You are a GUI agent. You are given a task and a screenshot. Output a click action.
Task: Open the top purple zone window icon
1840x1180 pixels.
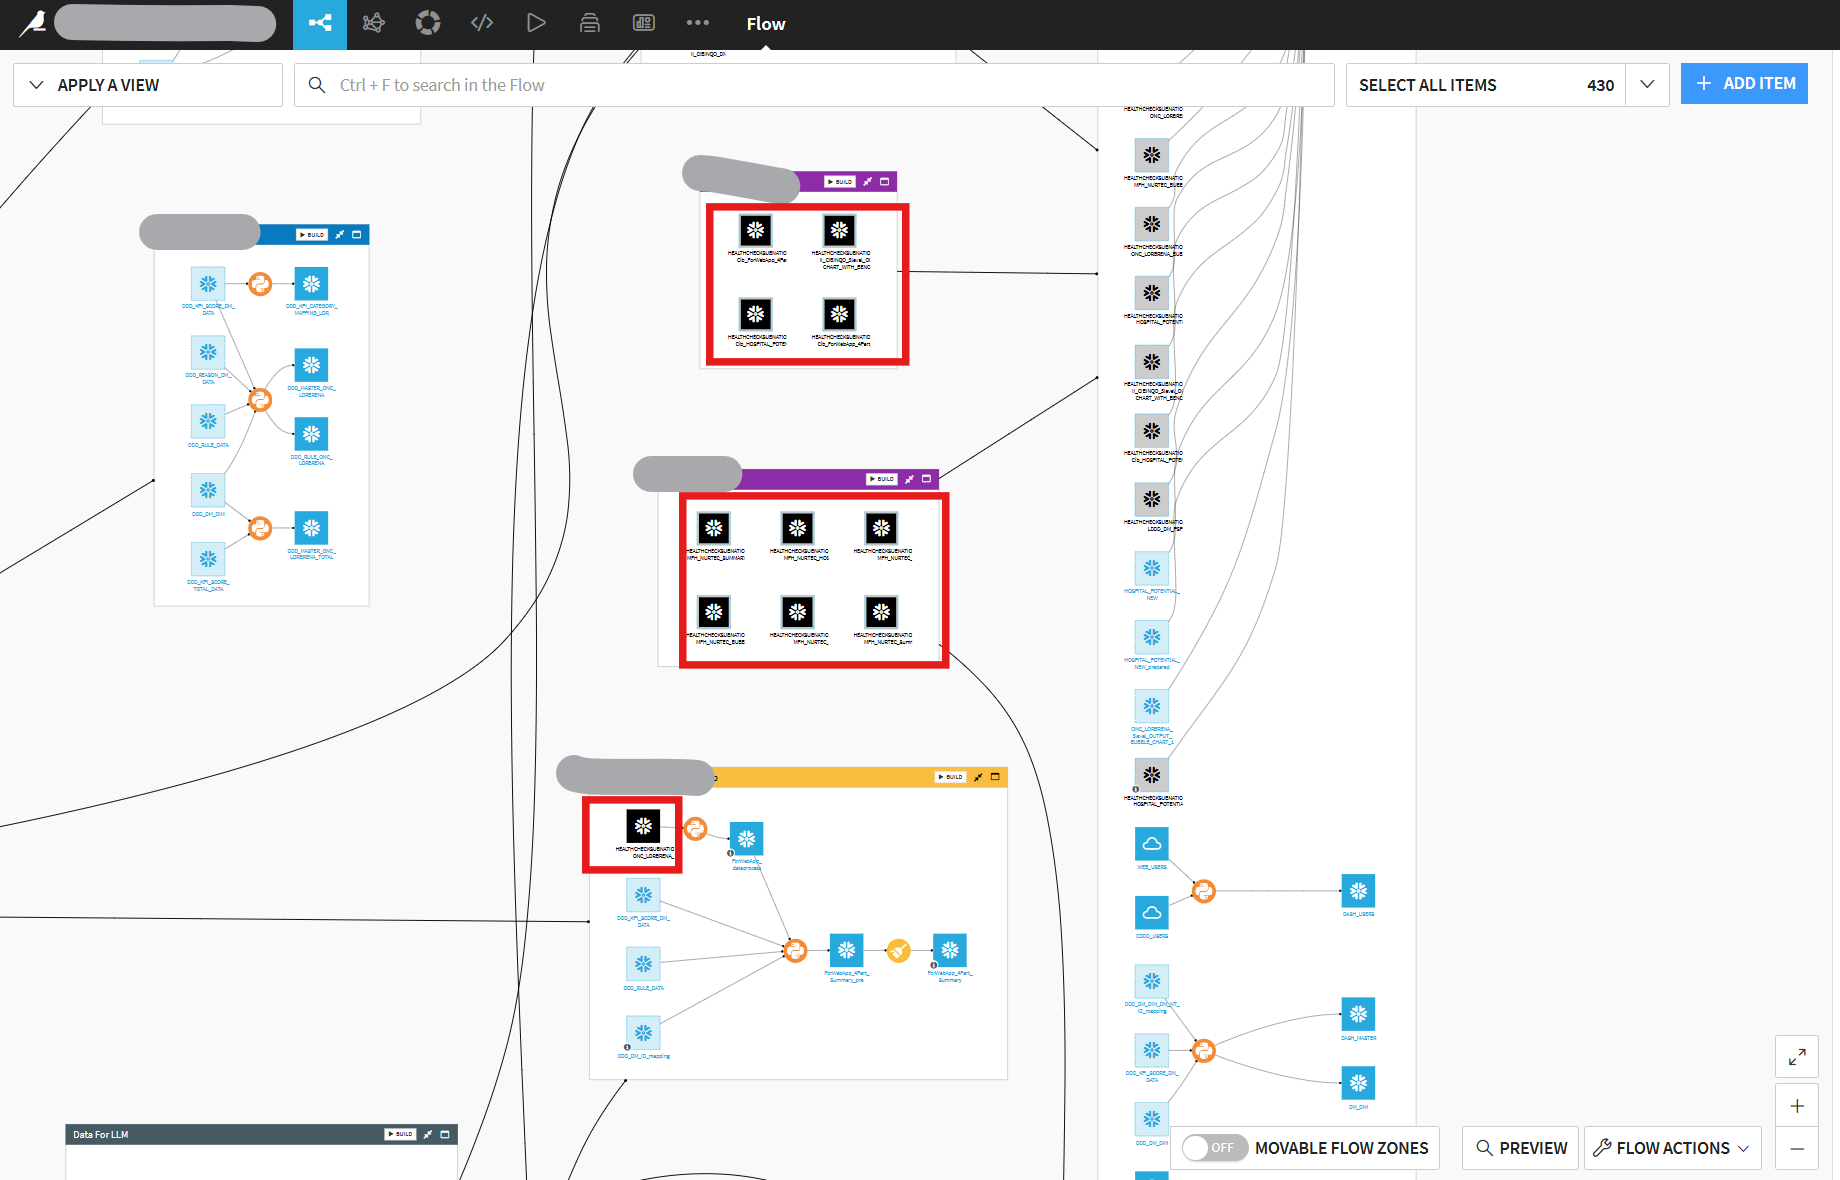[x=885, y=182]
